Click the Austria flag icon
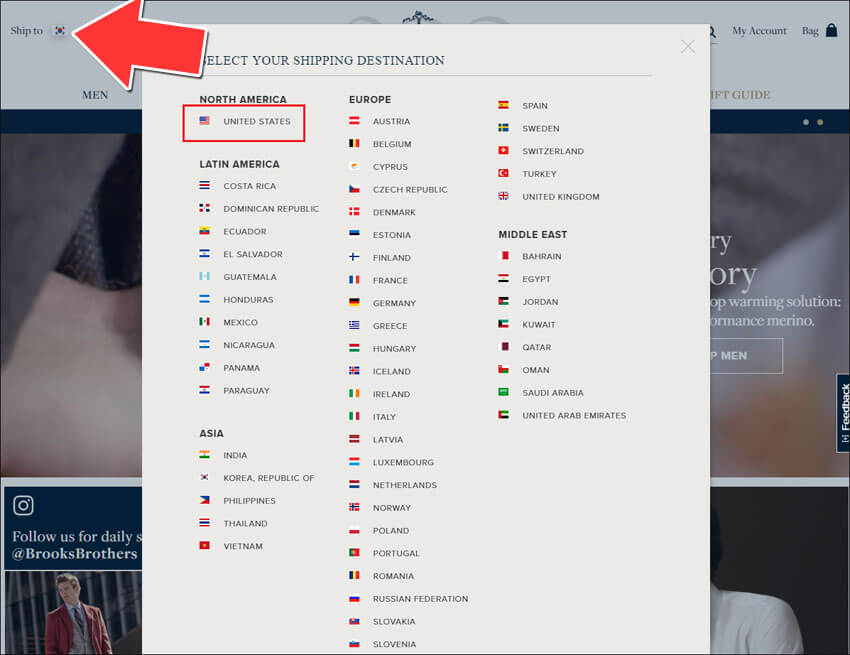This screenshot has height=655, width=850. pyautogui.click(x=354, y=120)
